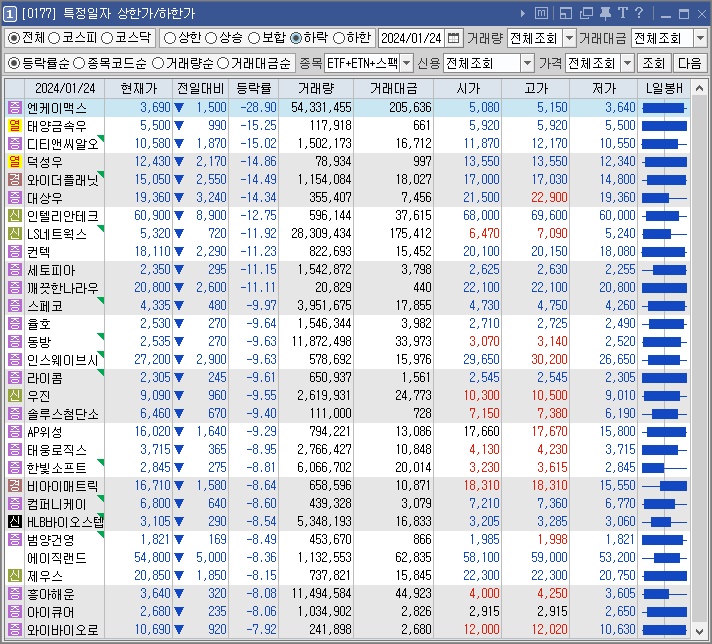Sort by 거래량순 radio button

tap(158, 63)
